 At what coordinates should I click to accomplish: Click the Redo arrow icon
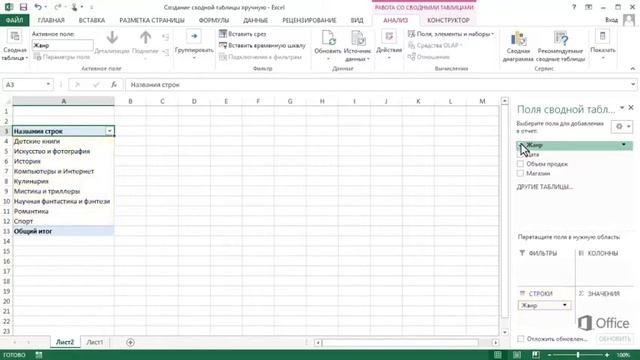click(x=58, y=7)
